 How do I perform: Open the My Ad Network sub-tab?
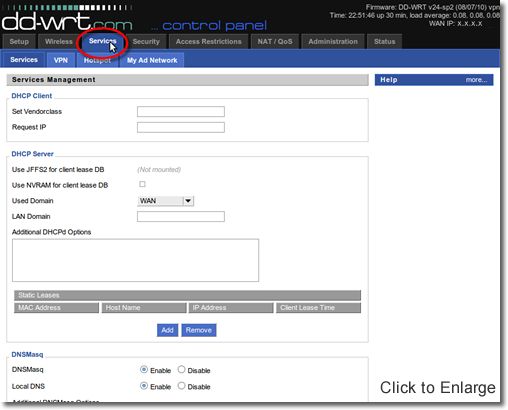click(x=152, y=60)
